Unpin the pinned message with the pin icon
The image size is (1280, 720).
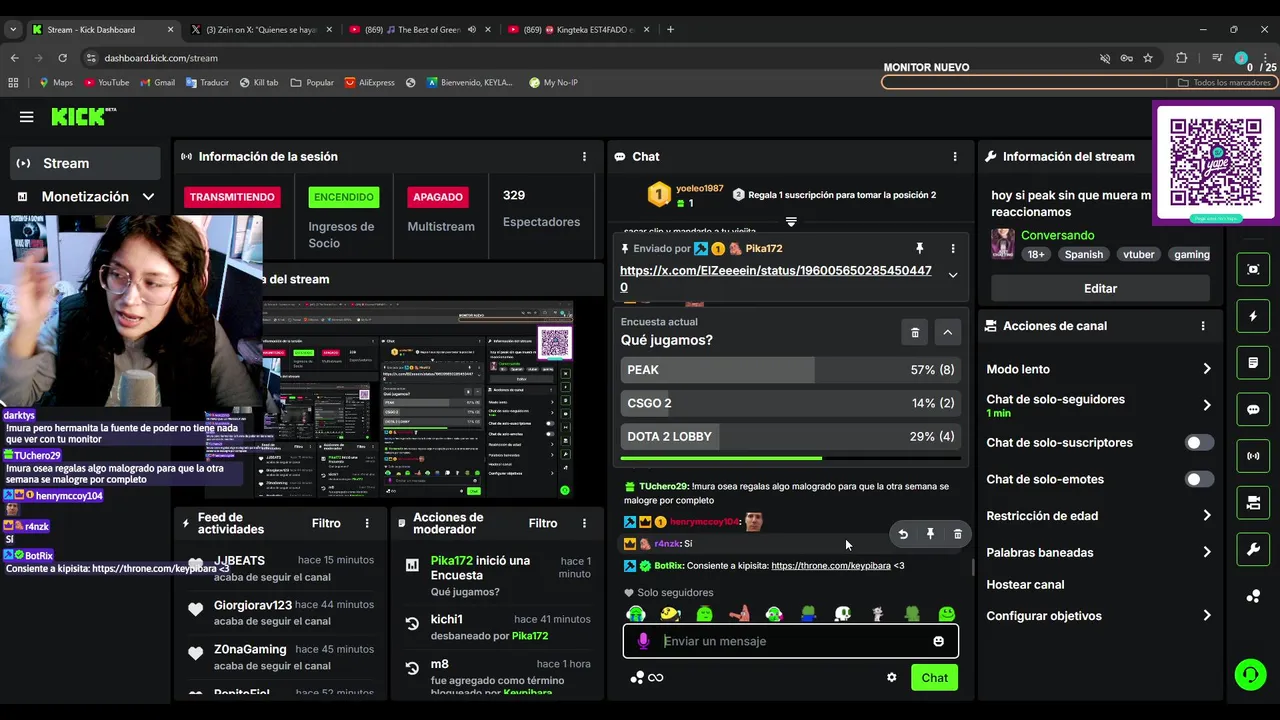tap(920, 248)
